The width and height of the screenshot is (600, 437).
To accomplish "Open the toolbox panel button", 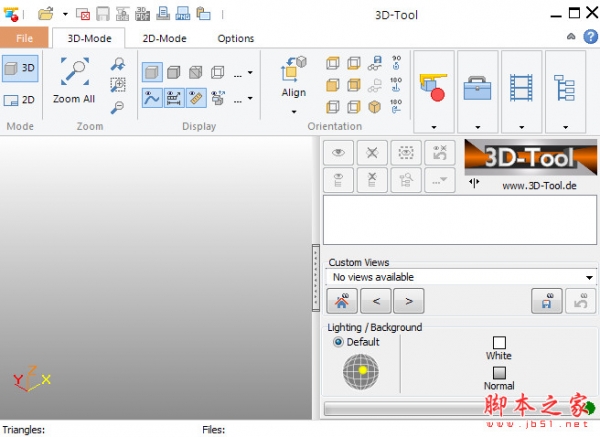I will (478, 87).
